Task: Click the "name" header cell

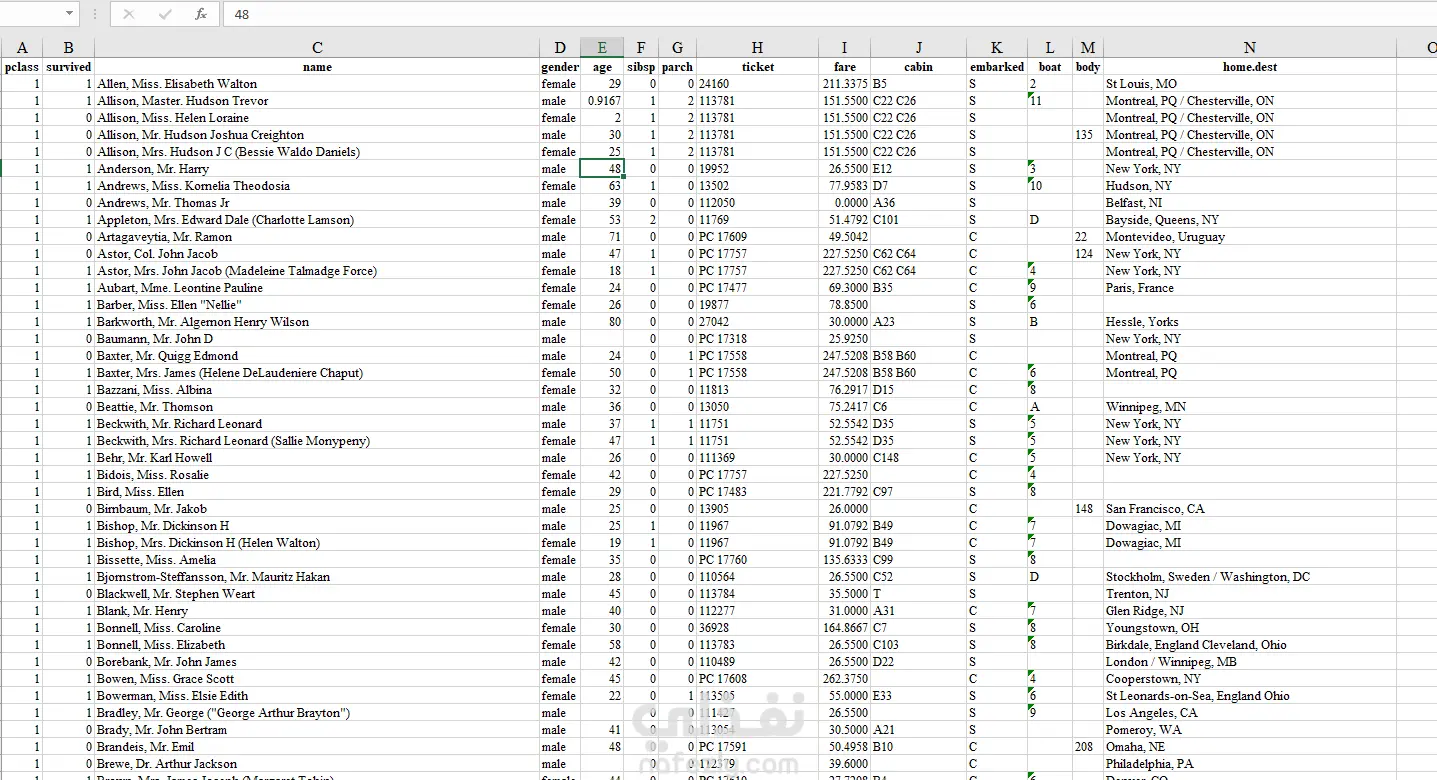Action: click(317, 67)
